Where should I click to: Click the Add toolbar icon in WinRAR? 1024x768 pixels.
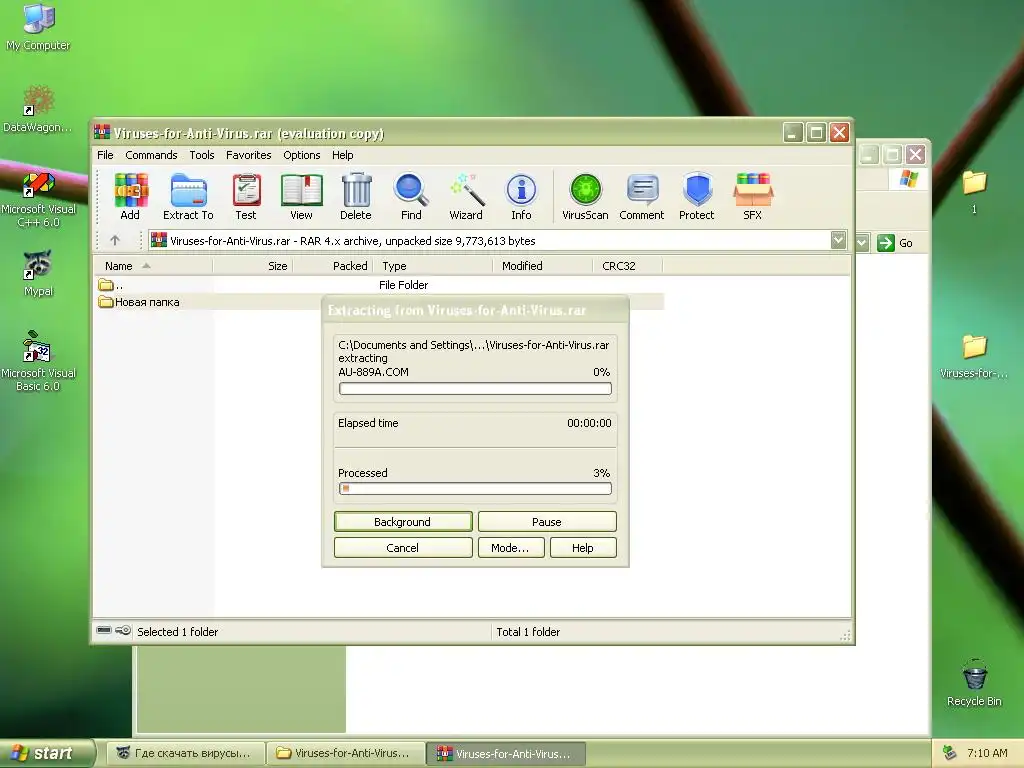coord(130,196)
